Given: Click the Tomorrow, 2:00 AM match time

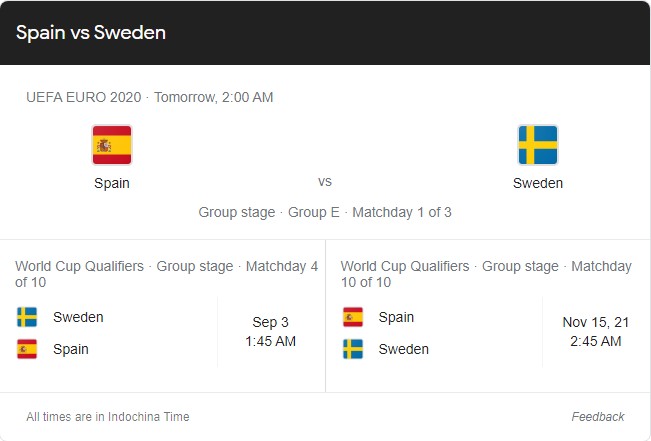Looking at the screenshot, I should [213, 97].
